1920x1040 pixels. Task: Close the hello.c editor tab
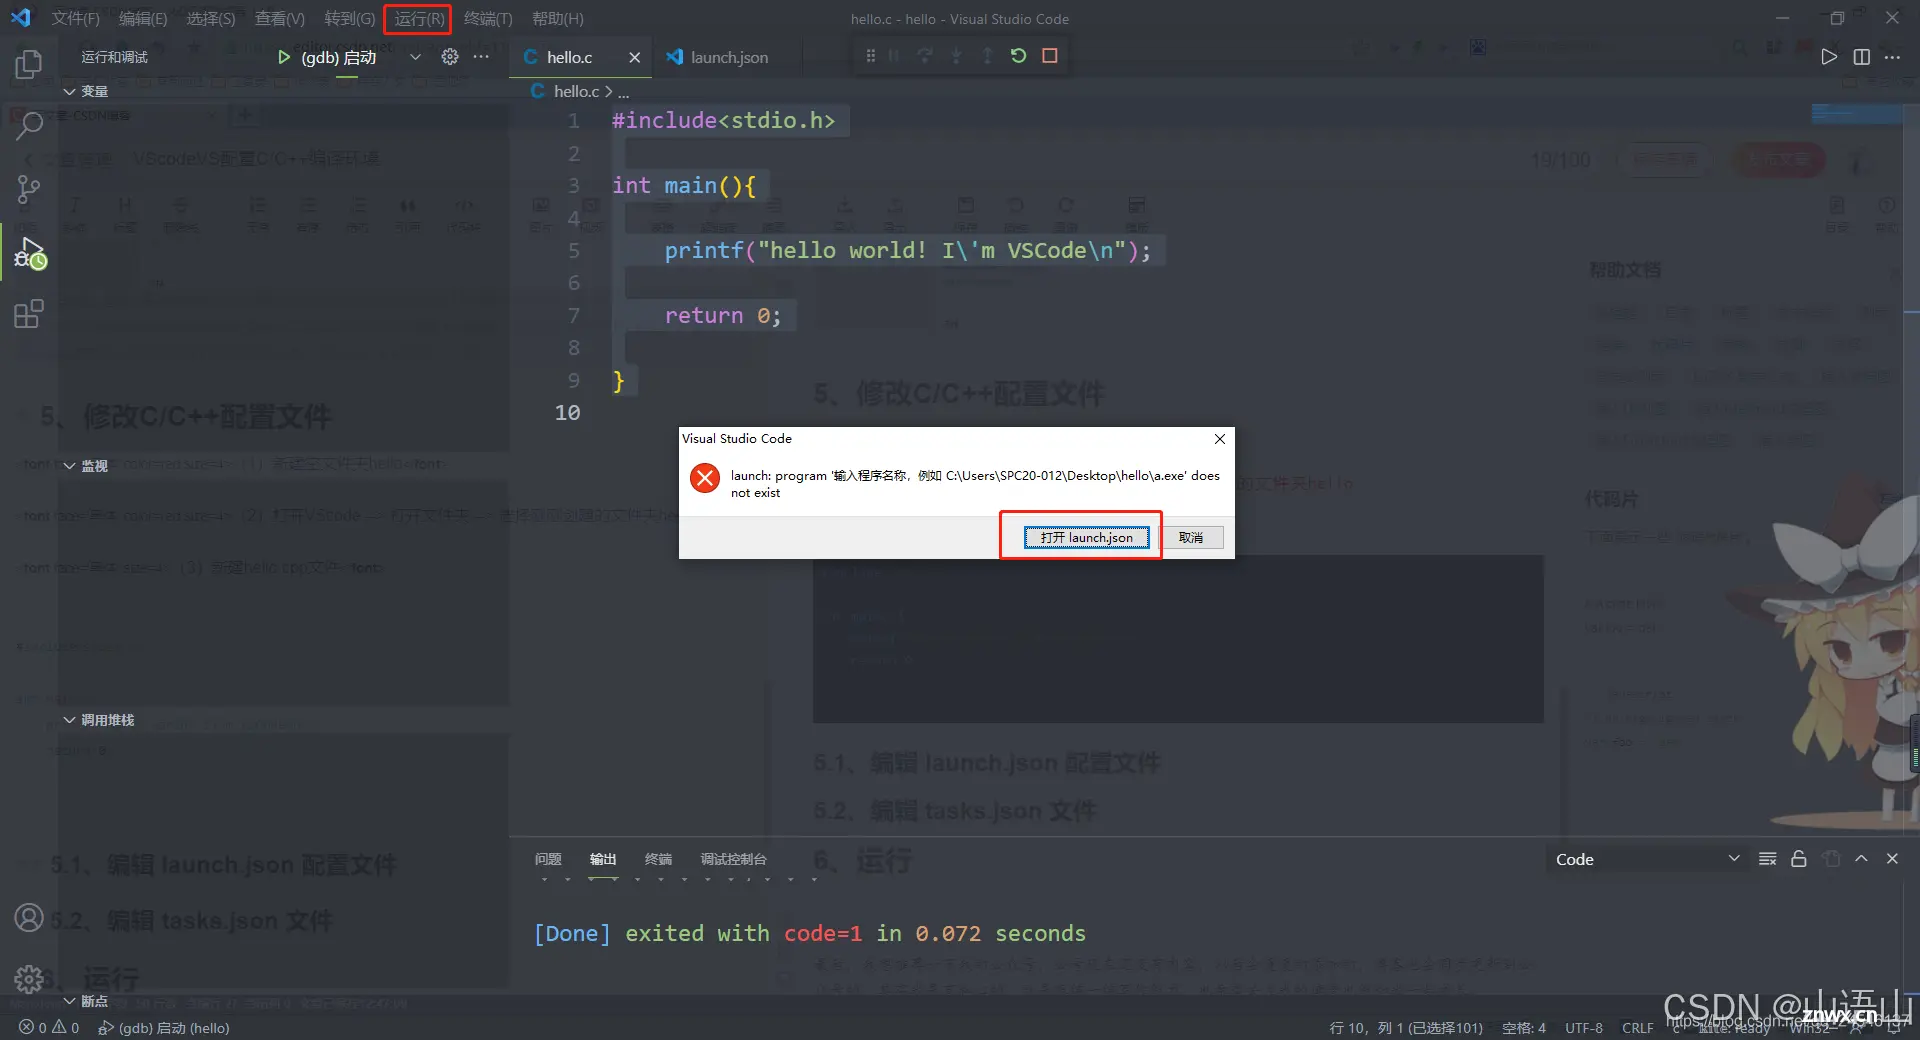pos(634,58)
